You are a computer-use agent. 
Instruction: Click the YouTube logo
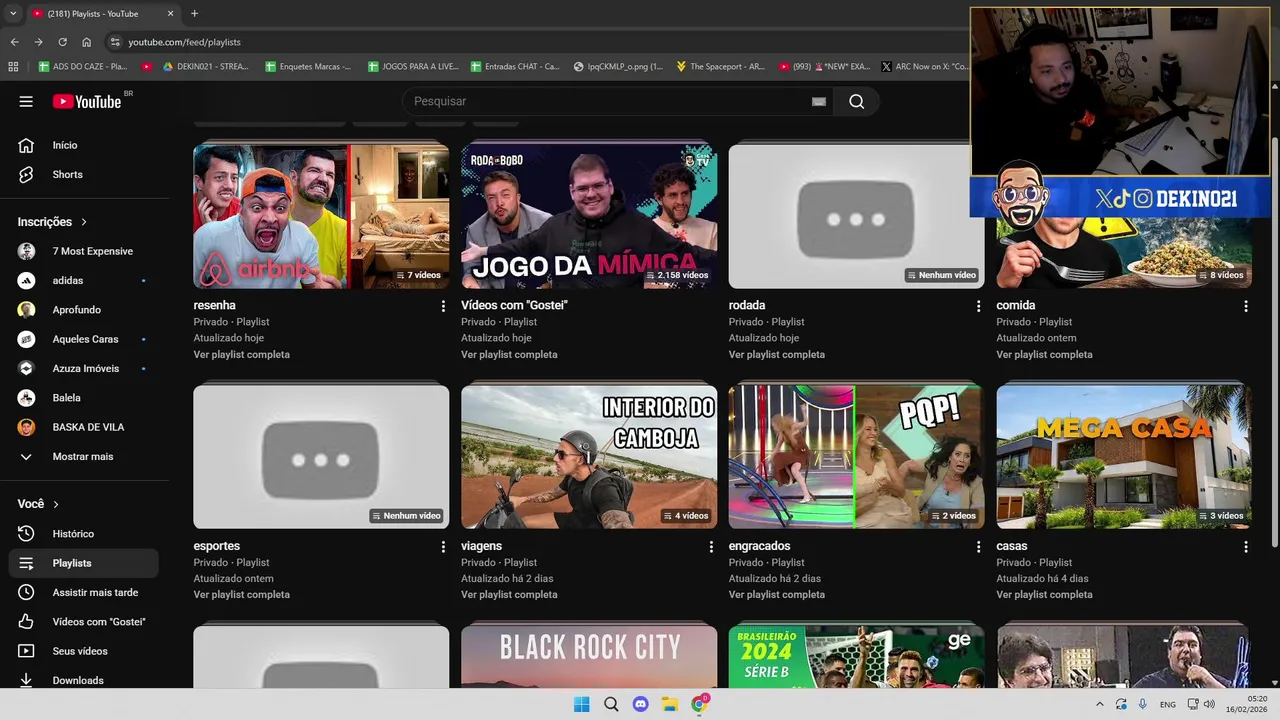tap(87, 101)
